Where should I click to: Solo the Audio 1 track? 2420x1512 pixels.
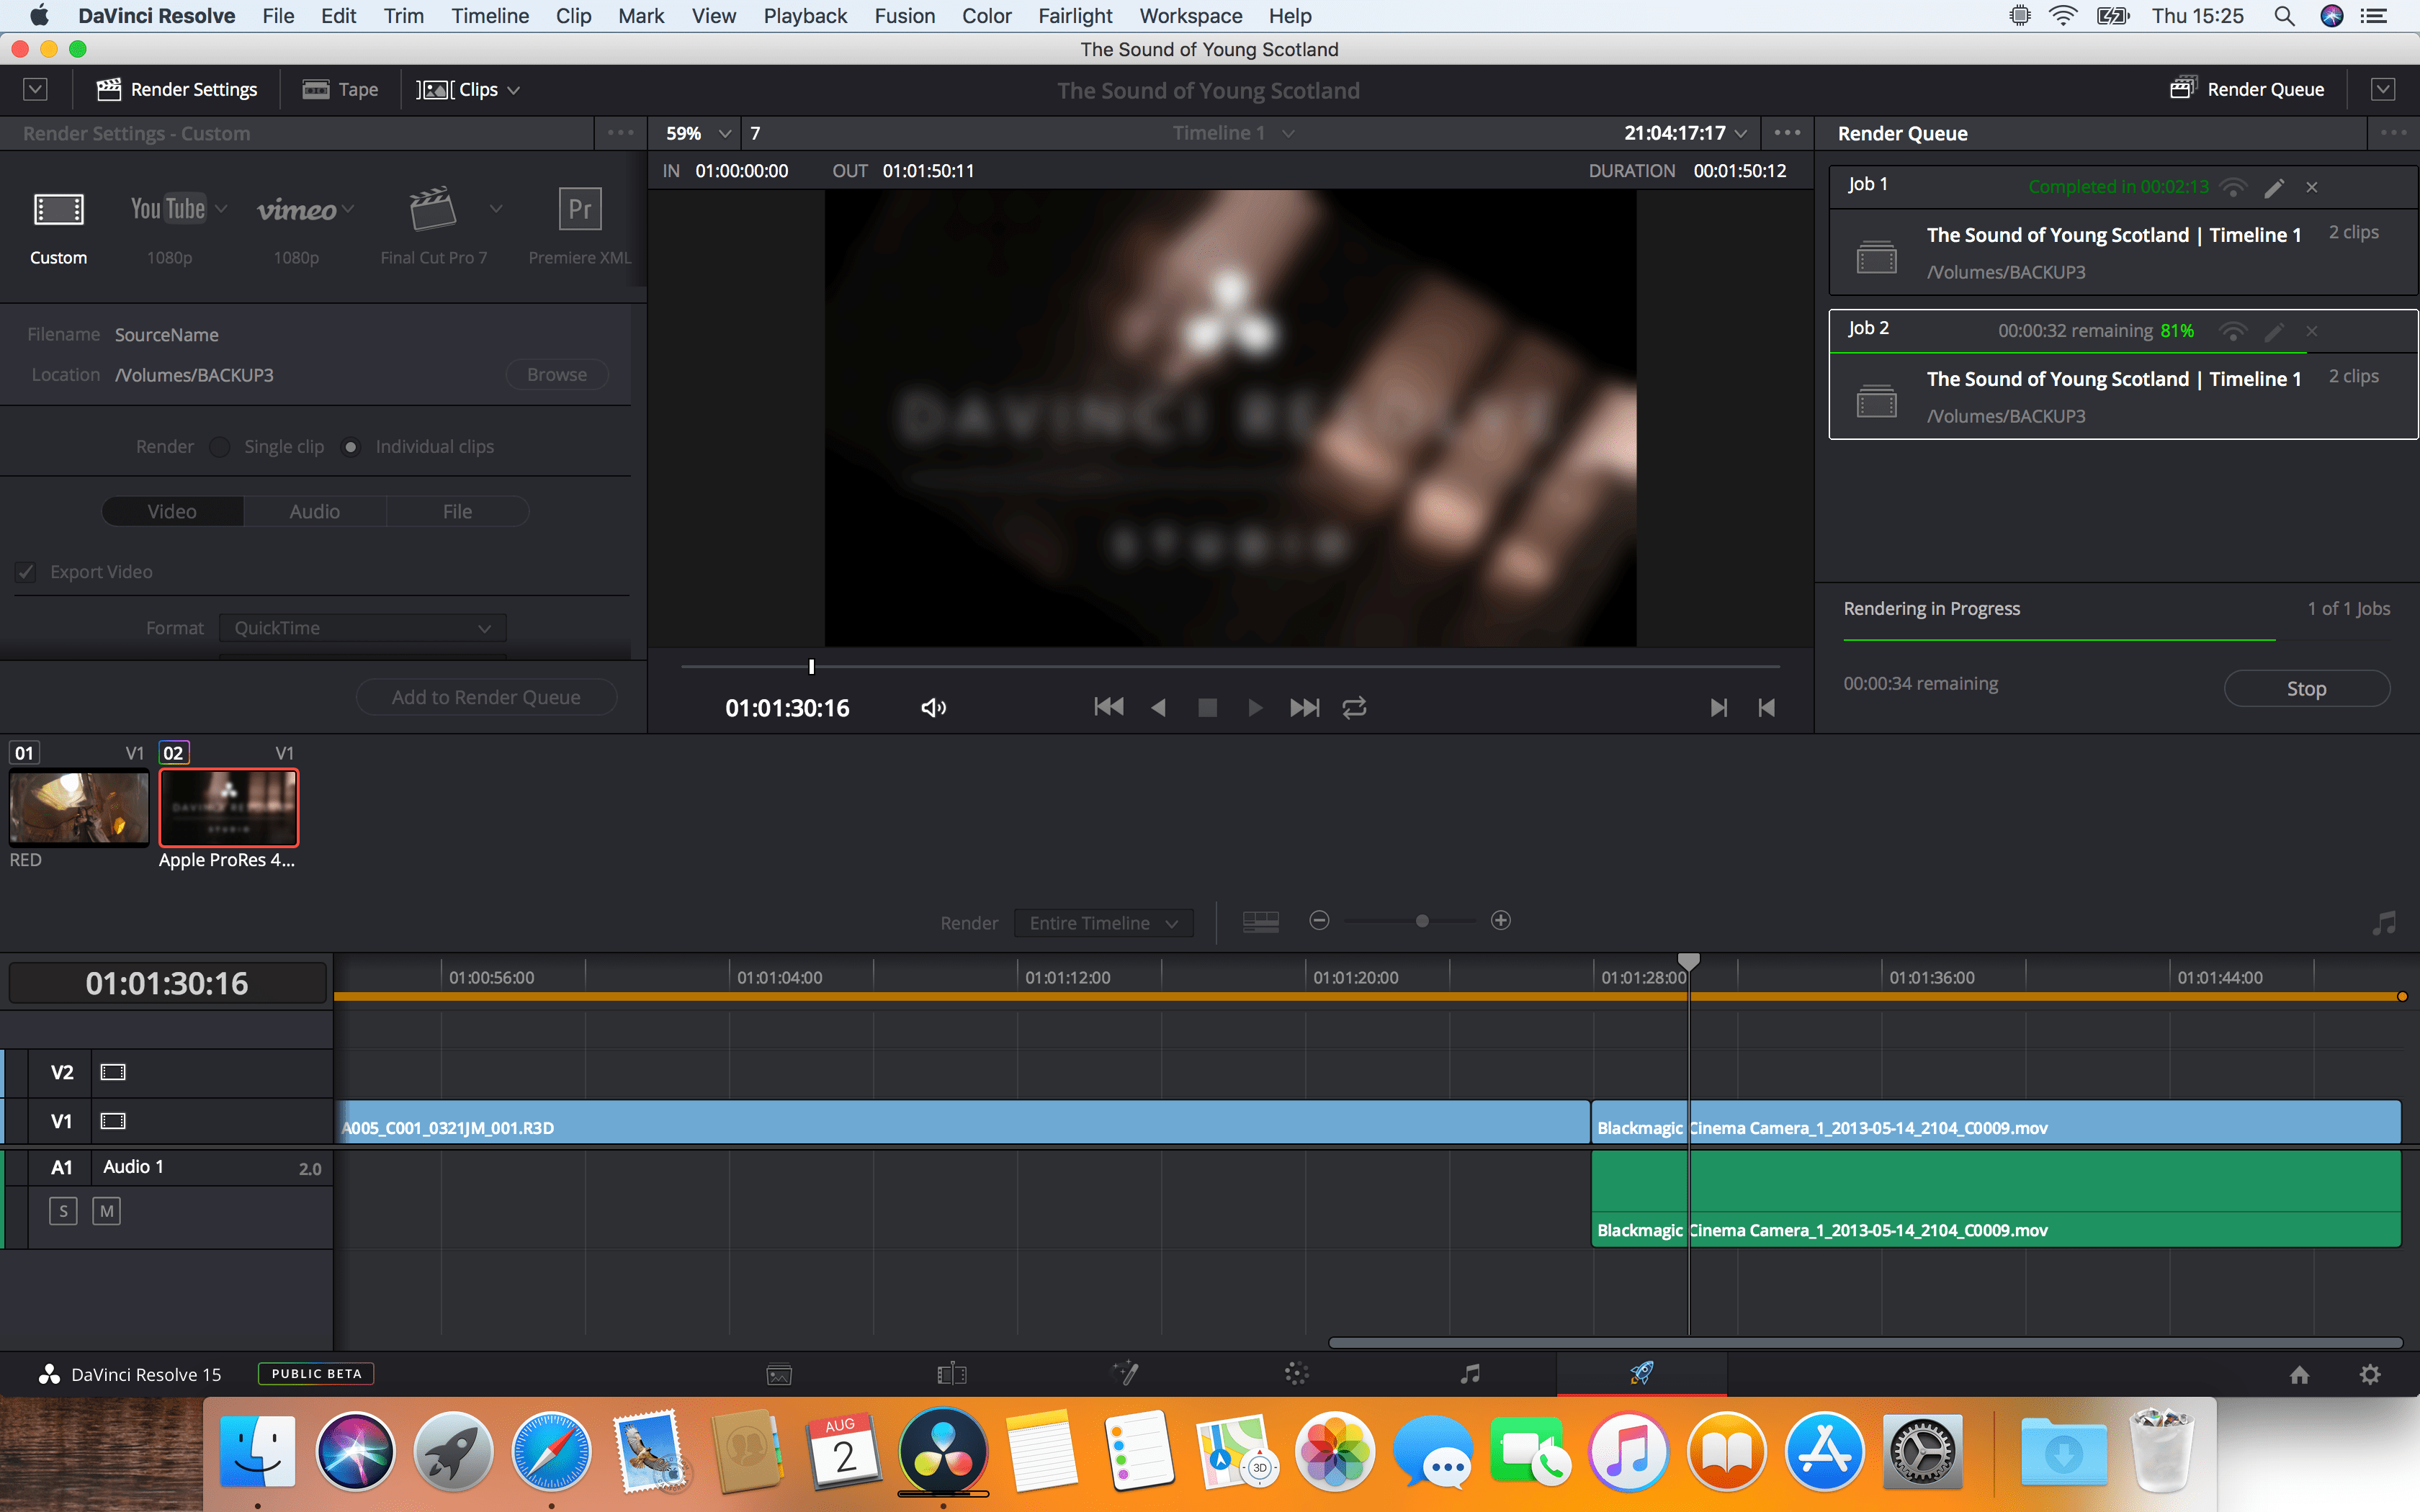pos(63,1212)
